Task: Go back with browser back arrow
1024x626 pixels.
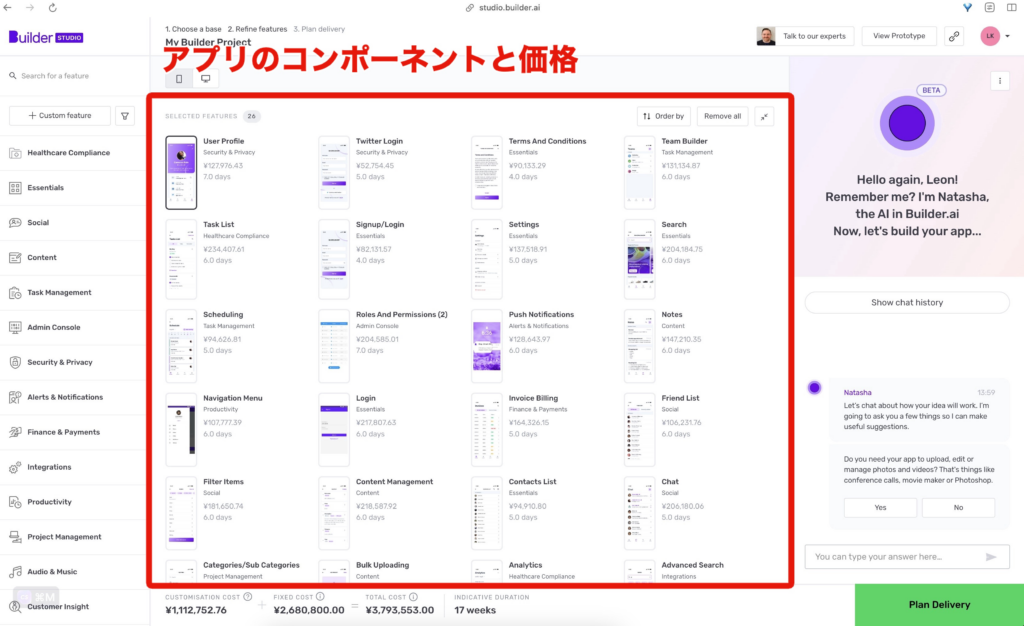Action: tap(8, 8)
